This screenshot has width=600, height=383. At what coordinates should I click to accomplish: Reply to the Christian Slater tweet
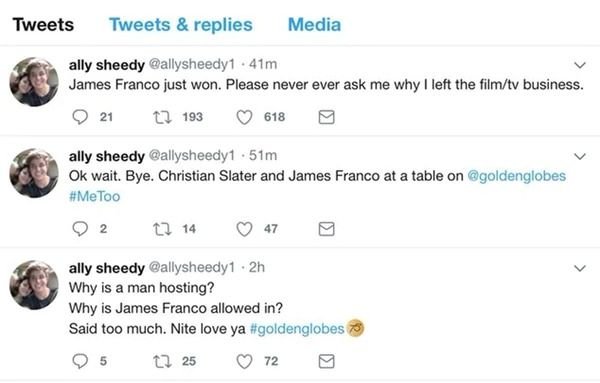coord(80,229)
